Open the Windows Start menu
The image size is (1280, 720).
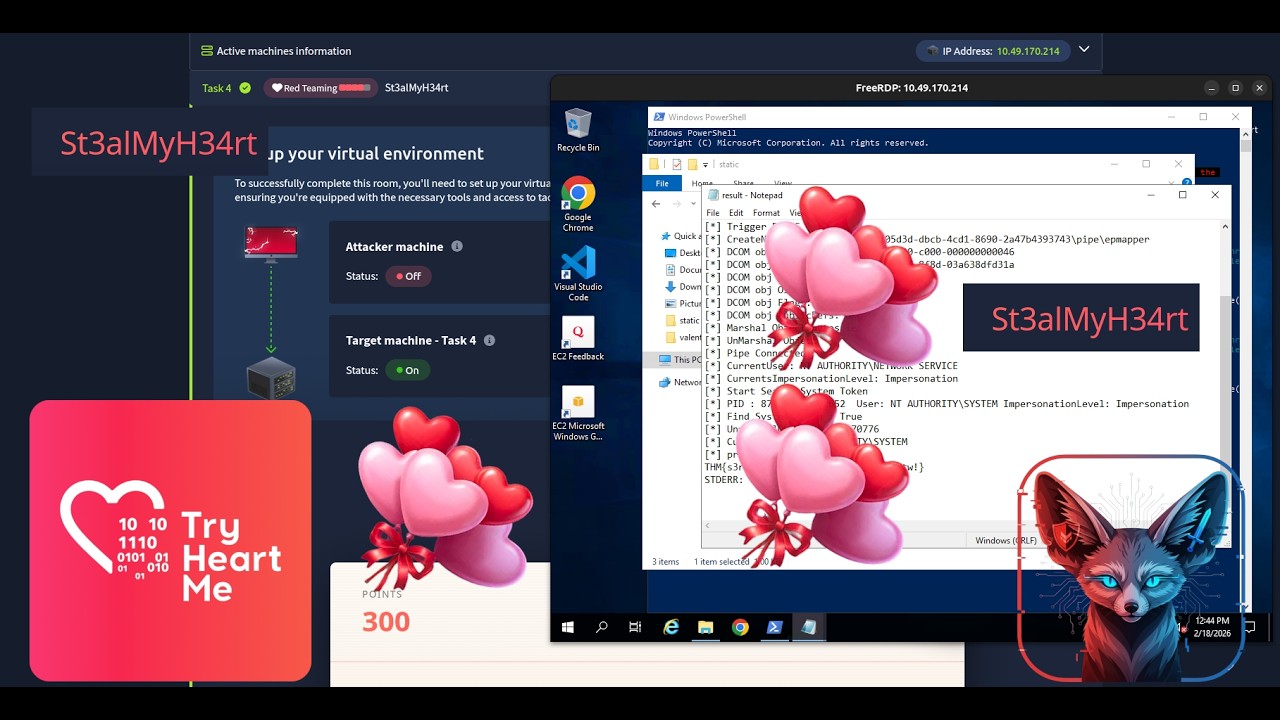click(x=568, y=627)
